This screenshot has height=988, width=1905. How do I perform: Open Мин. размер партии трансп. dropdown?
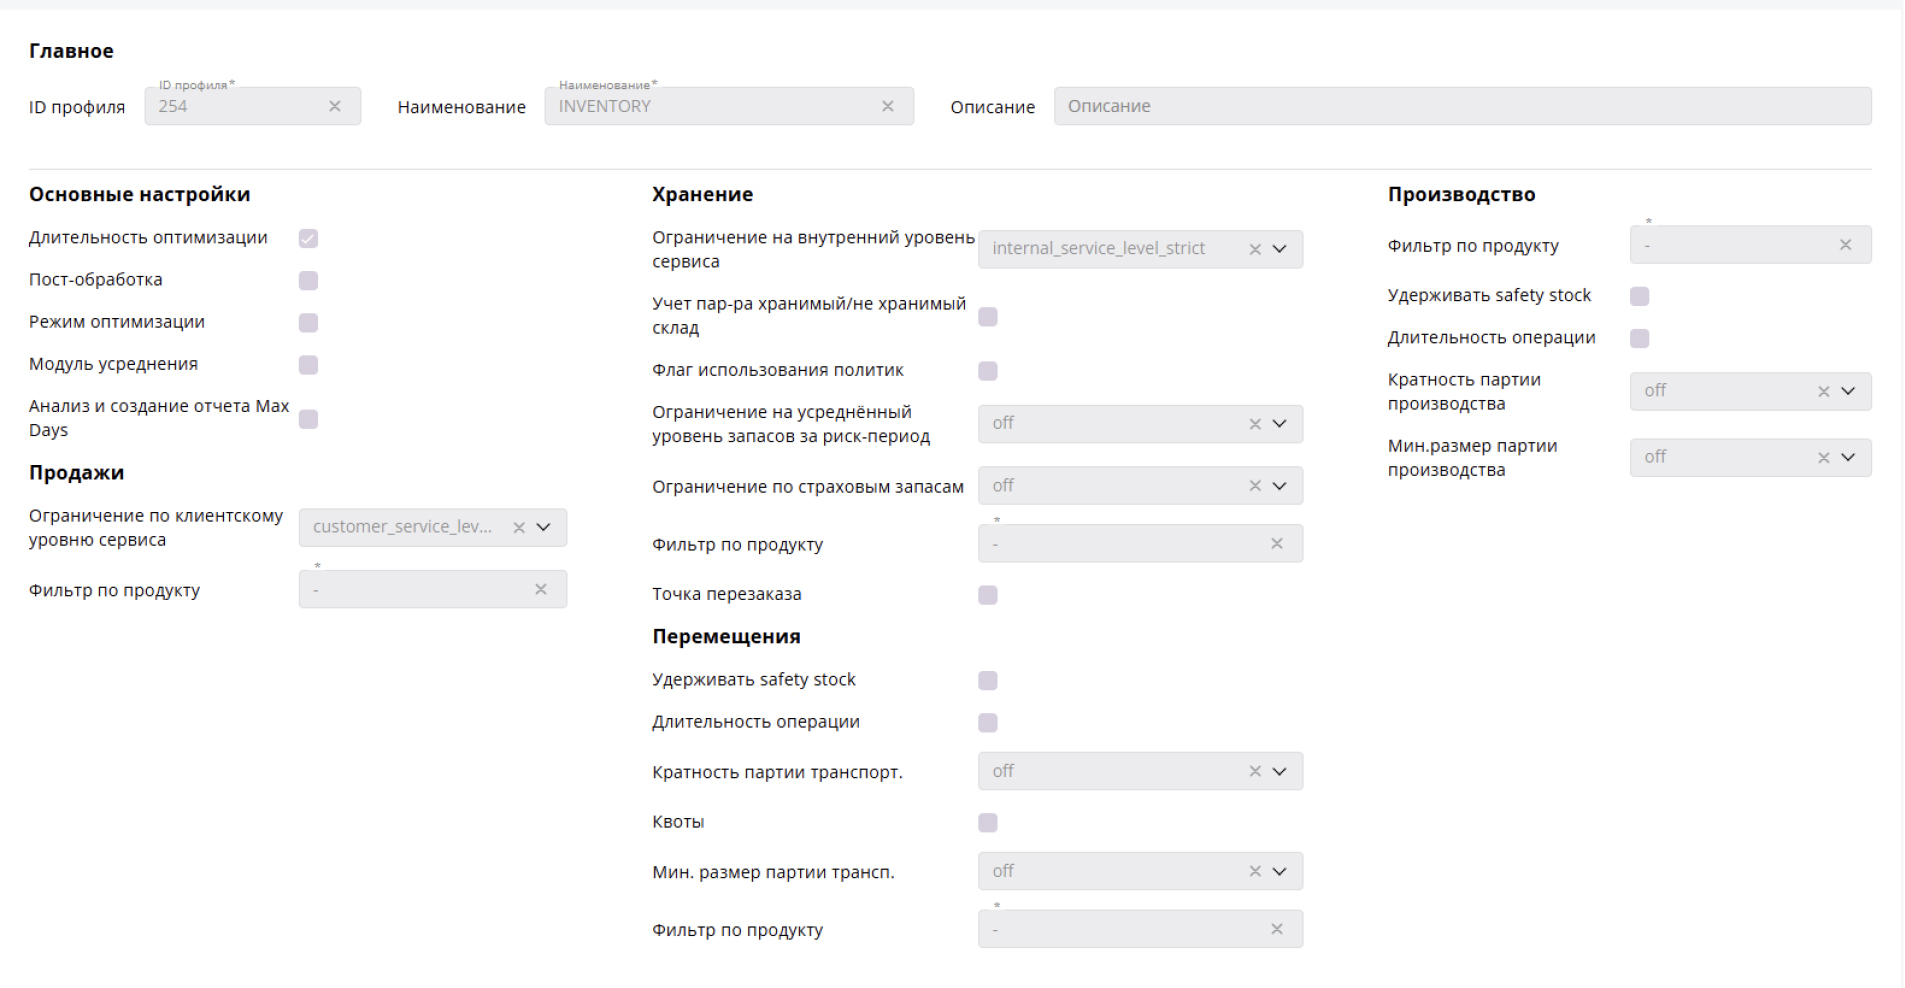click(1280, 872)
